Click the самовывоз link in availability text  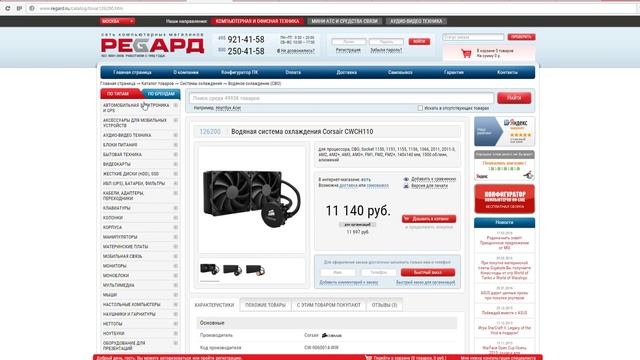(378, 185)
